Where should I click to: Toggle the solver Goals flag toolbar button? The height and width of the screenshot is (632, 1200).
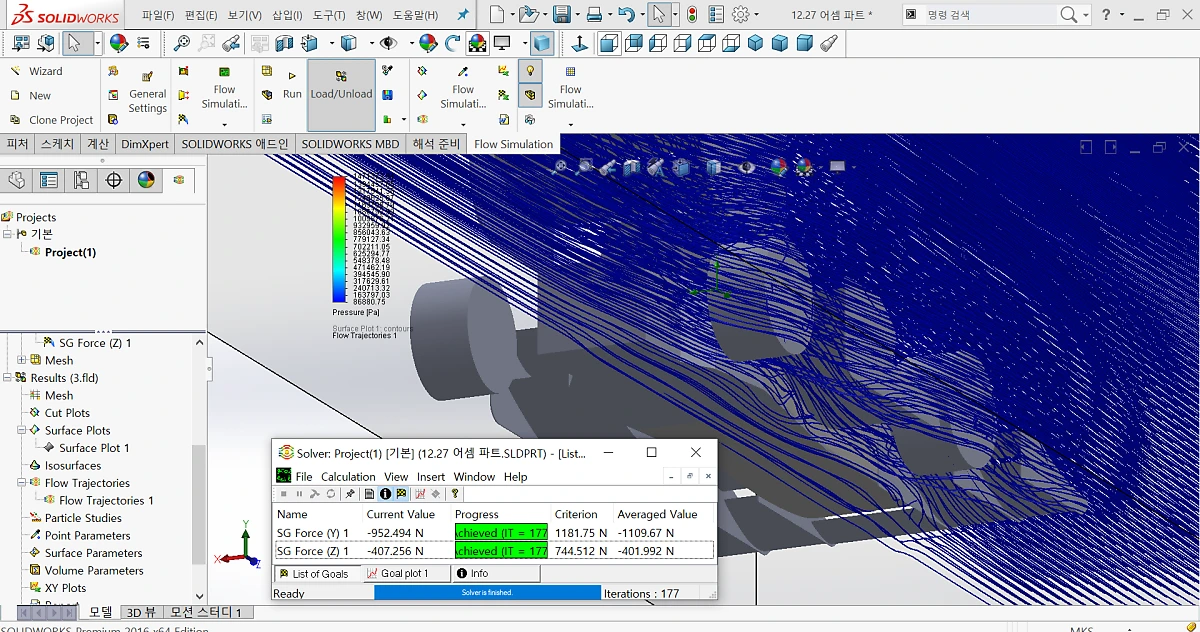click(402, 494)
